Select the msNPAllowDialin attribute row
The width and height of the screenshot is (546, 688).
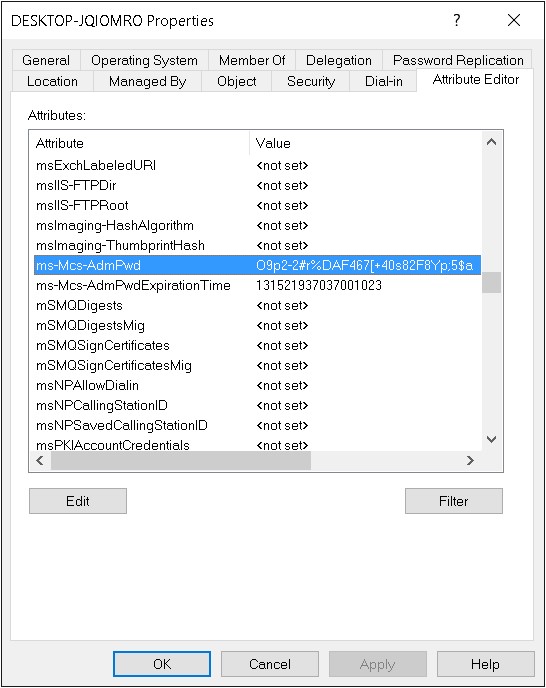point(258,386)
